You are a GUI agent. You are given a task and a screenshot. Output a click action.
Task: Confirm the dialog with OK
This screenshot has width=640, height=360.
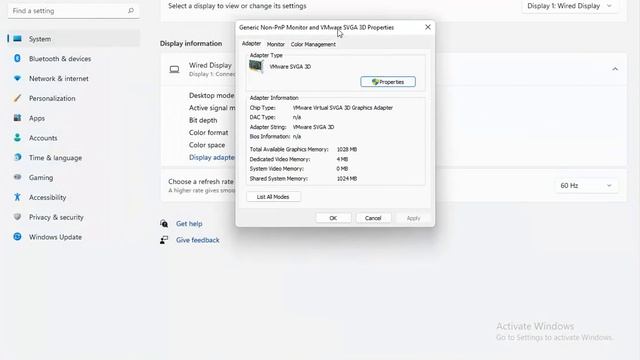[x=333, y=218]
